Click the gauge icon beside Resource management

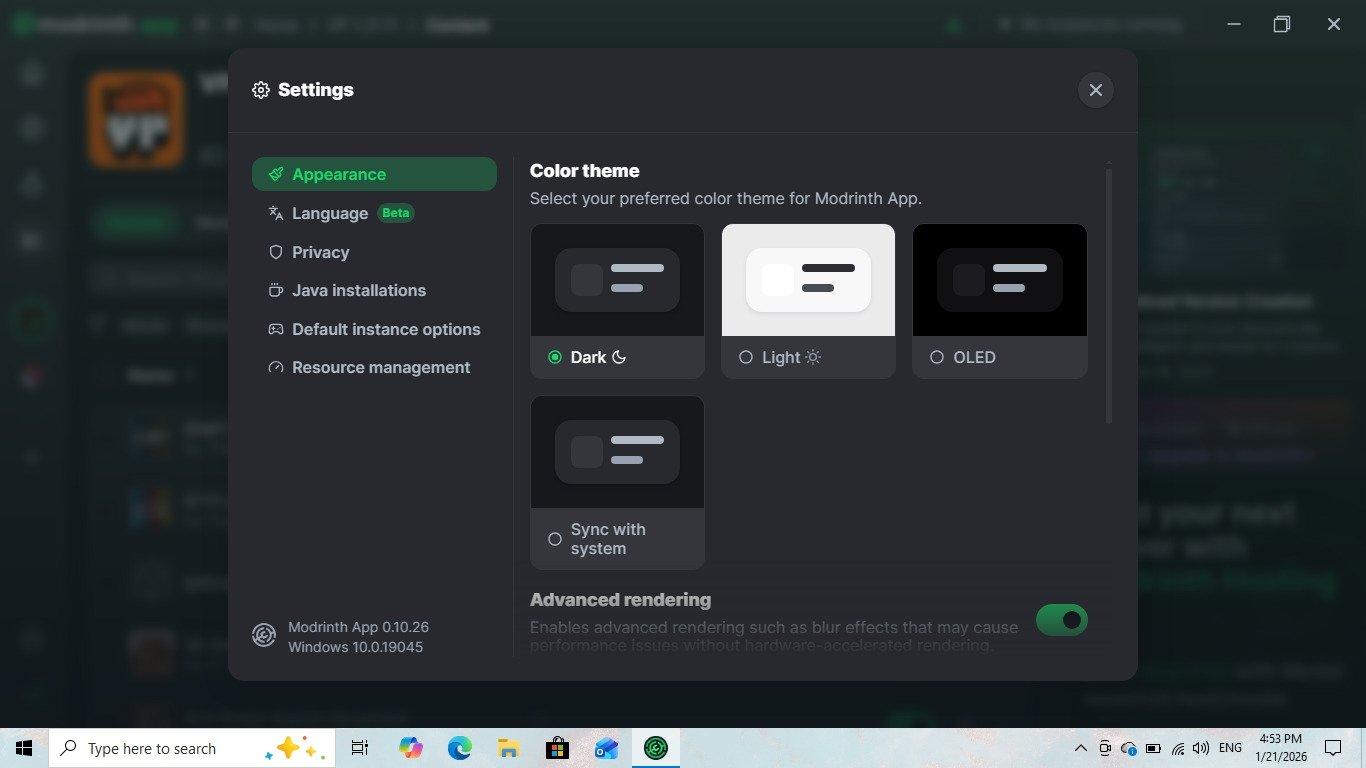[x=276, y=368]
